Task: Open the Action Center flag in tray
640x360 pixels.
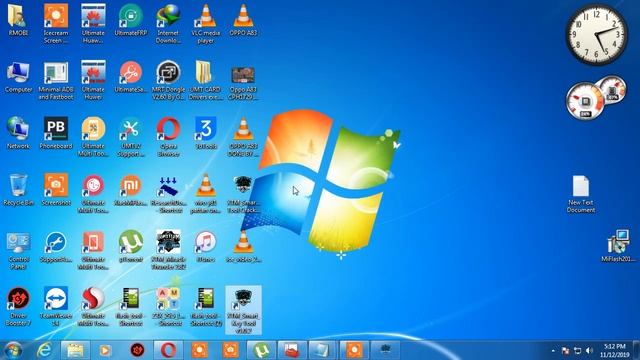Action: (565, 351)
